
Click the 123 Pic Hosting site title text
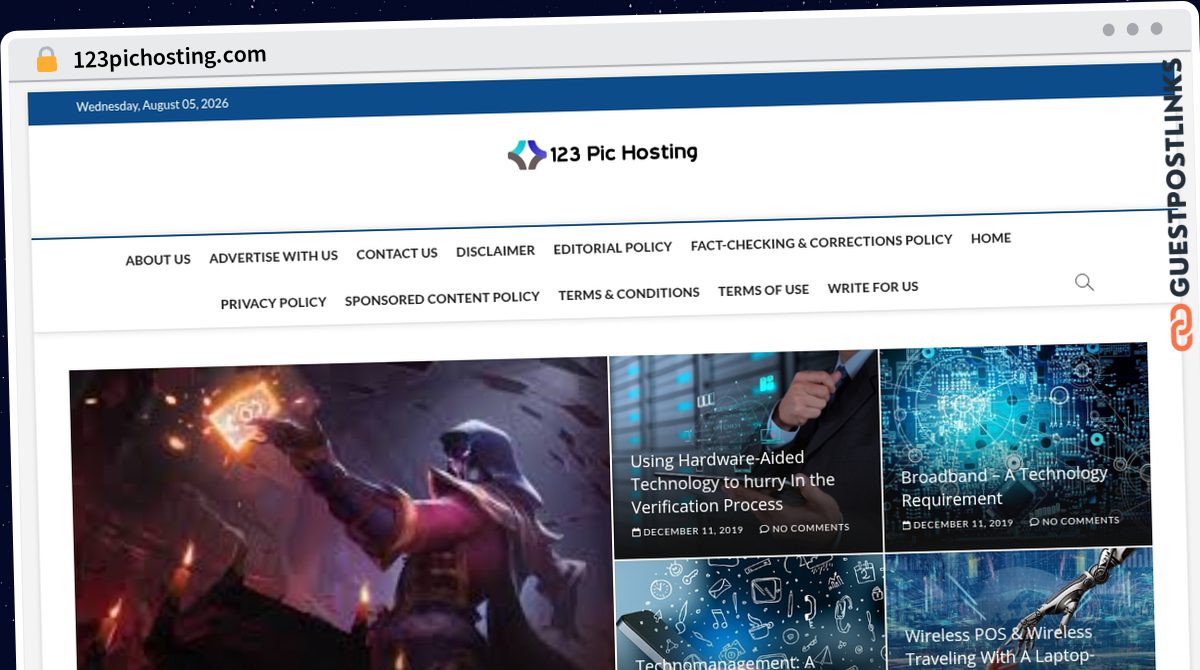point(623,154)
